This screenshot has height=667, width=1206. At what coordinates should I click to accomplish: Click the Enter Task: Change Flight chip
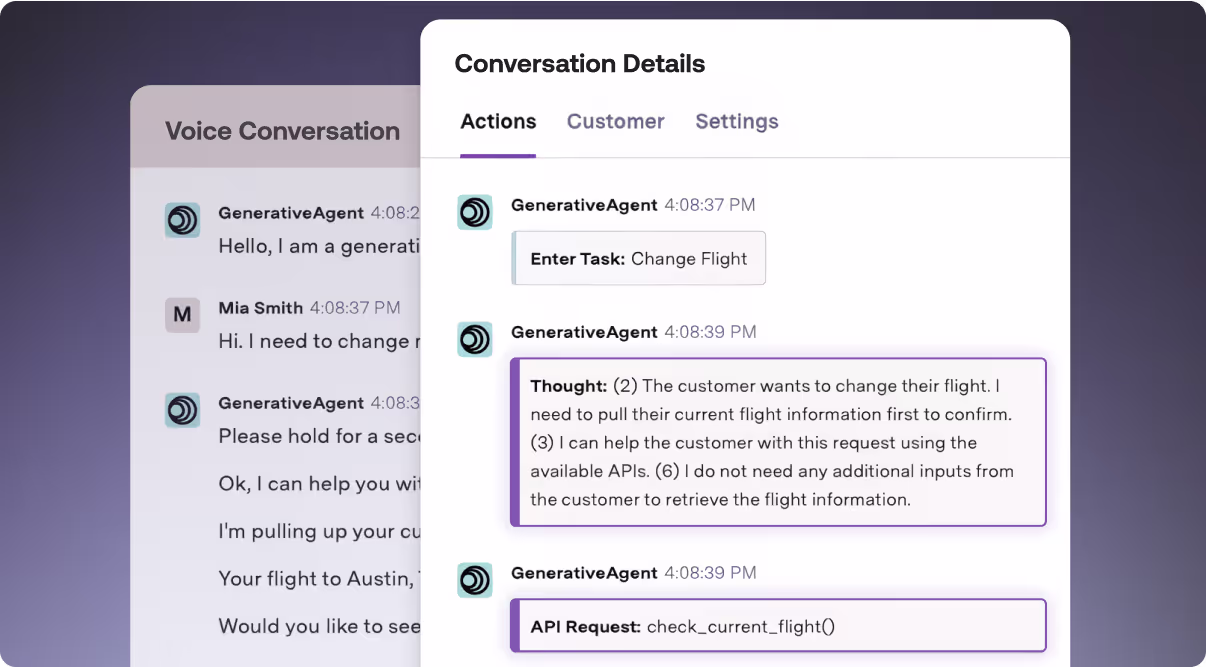[638, 258]
